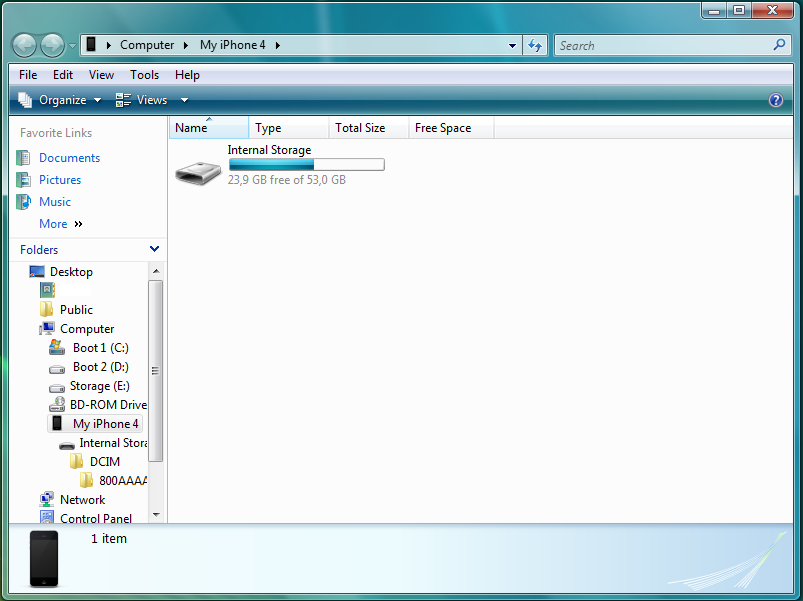Select Storage (E:) drive in tree
This screenshot has height=601, width=803.
[x=100, y=385]
